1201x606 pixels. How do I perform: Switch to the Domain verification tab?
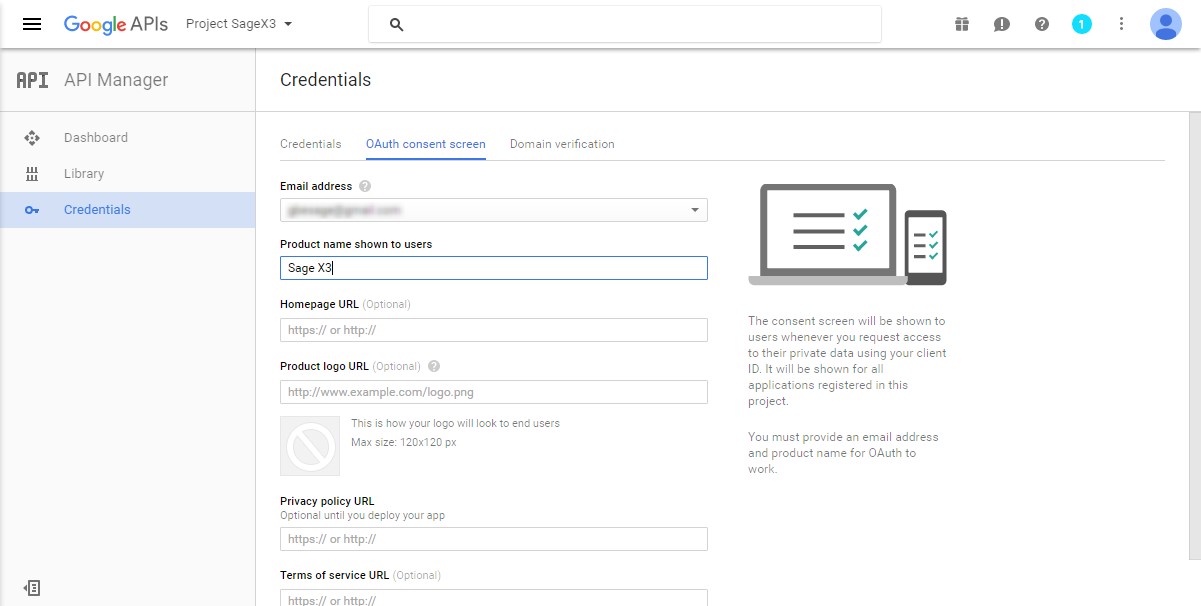pyautogui.click(x=562, y=144)
